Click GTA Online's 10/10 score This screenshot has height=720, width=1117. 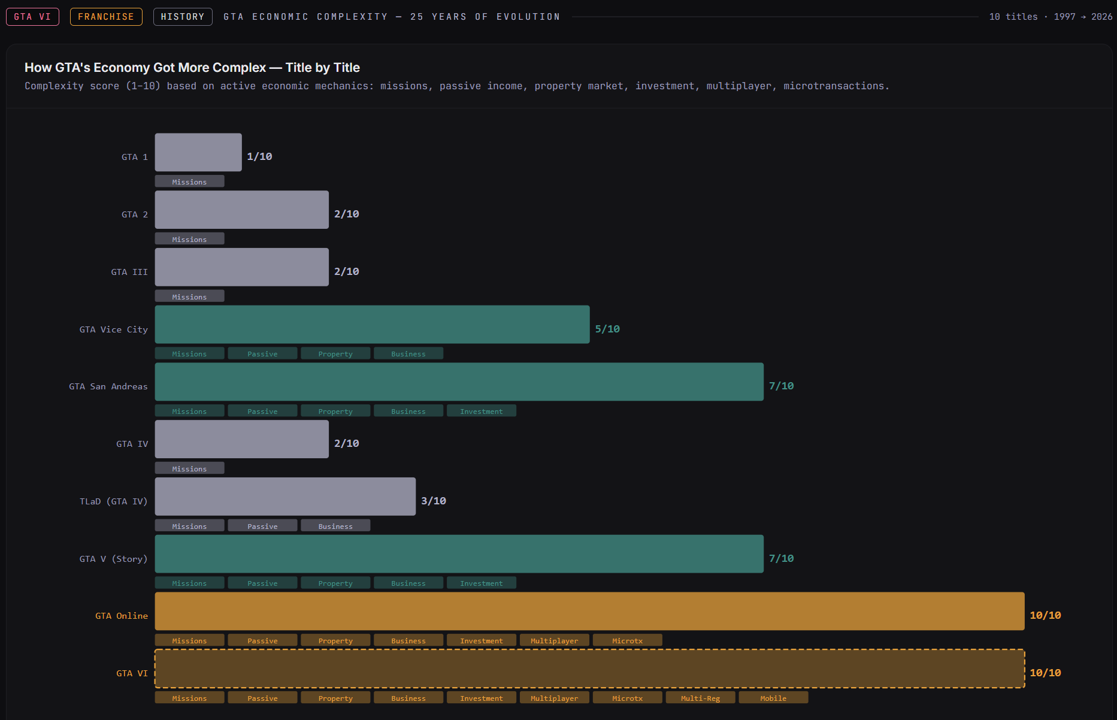coord(1045,615)
